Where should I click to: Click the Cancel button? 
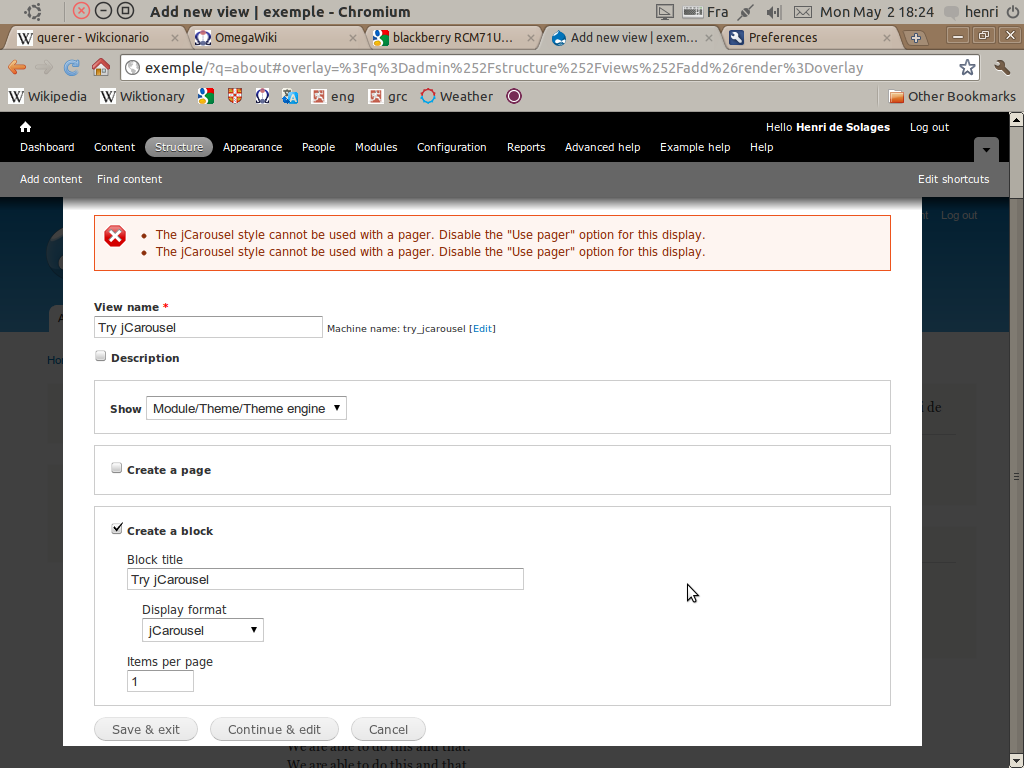[x=389, y=729]
